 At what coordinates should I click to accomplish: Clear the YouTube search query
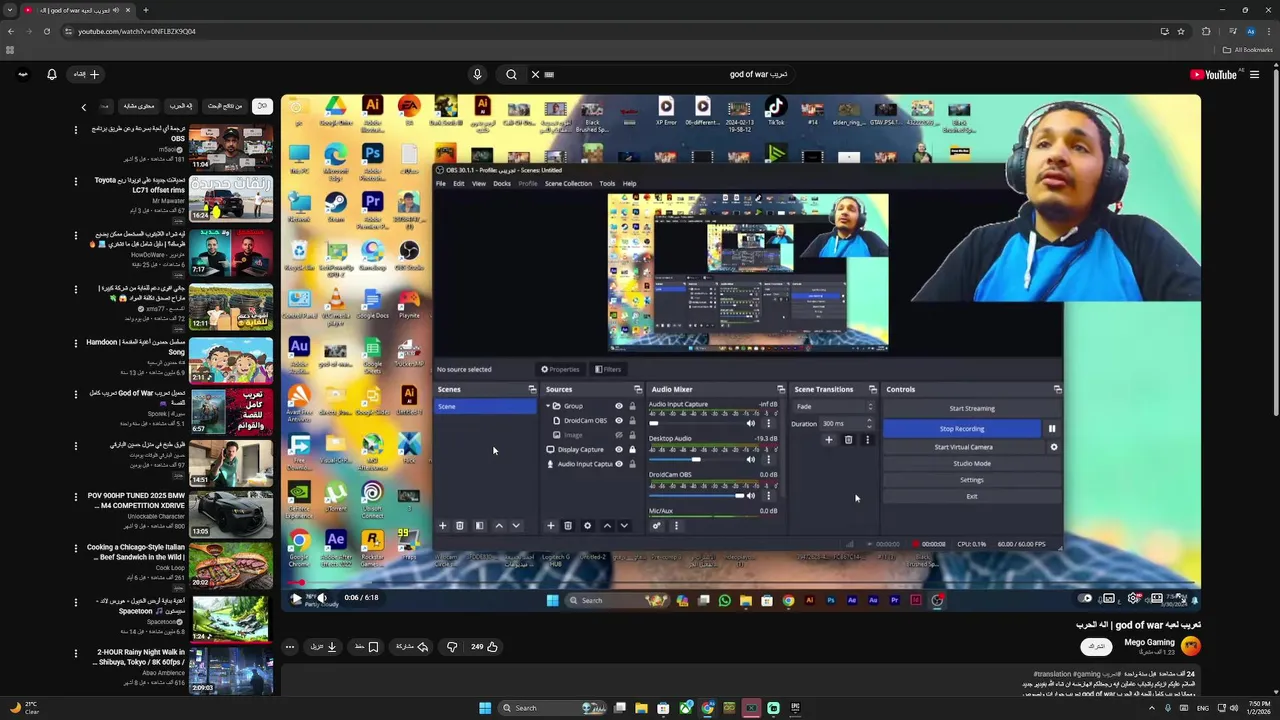tap(535, 74)
